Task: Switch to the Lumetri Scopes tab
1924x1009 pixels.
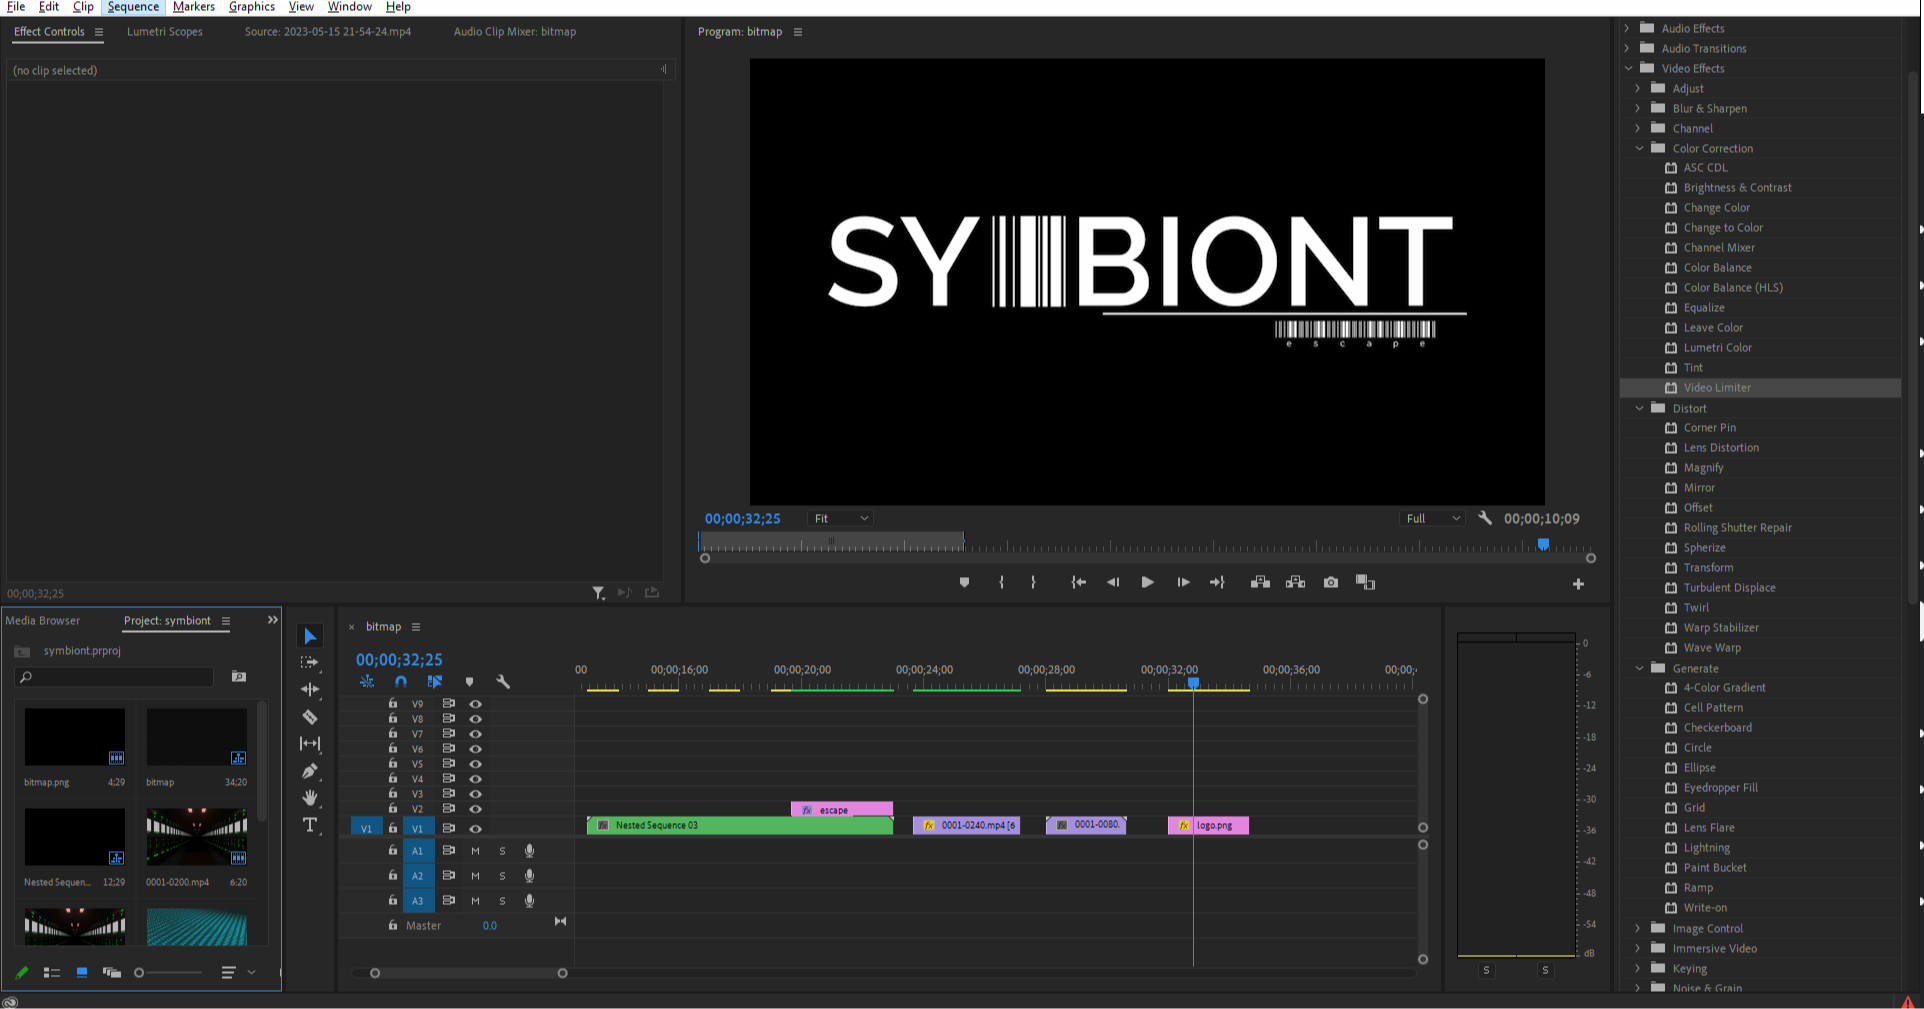Action: 165,31
